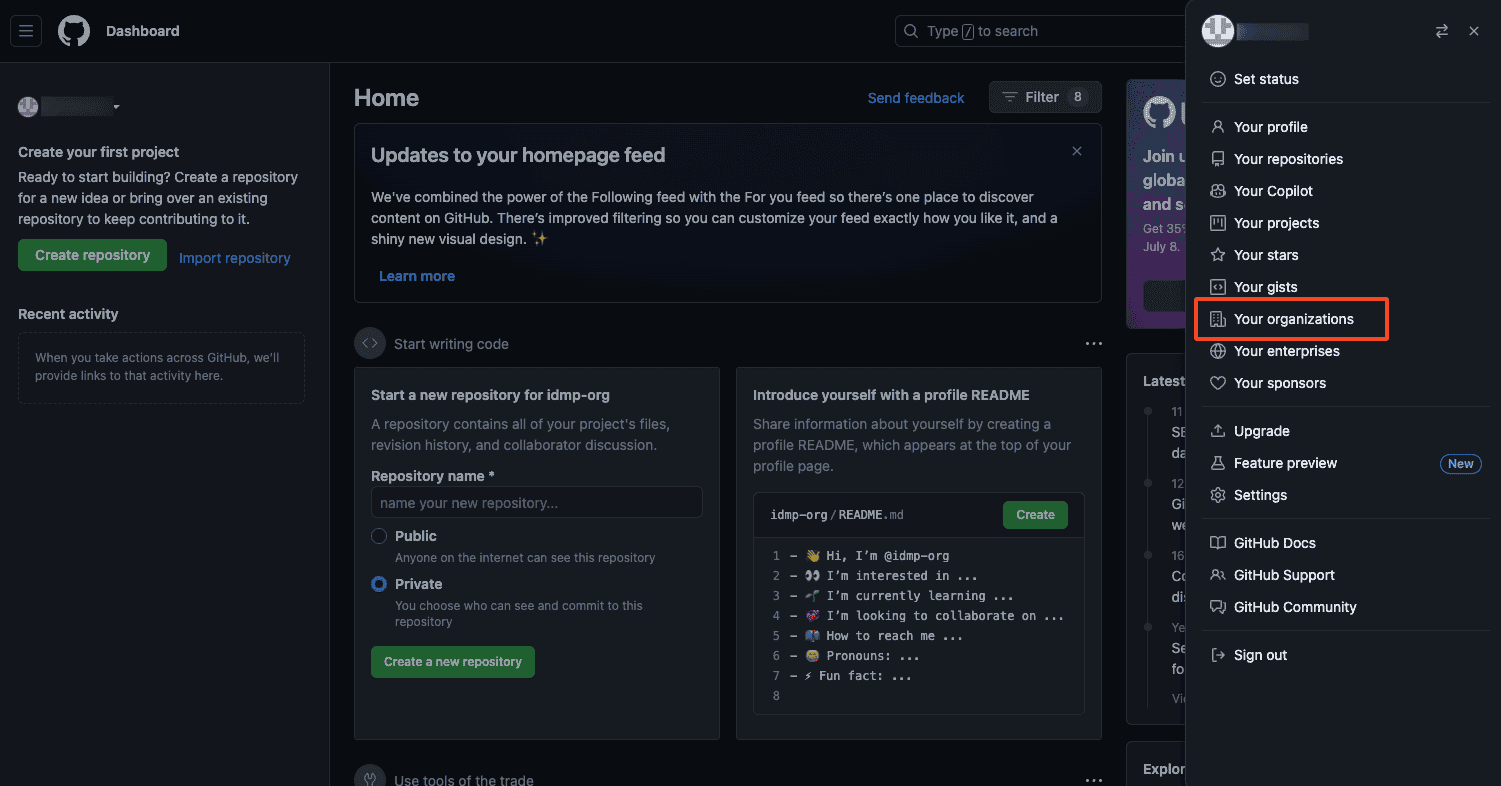Open the Use tools of the trade options menu

[x=1094, y=780]
